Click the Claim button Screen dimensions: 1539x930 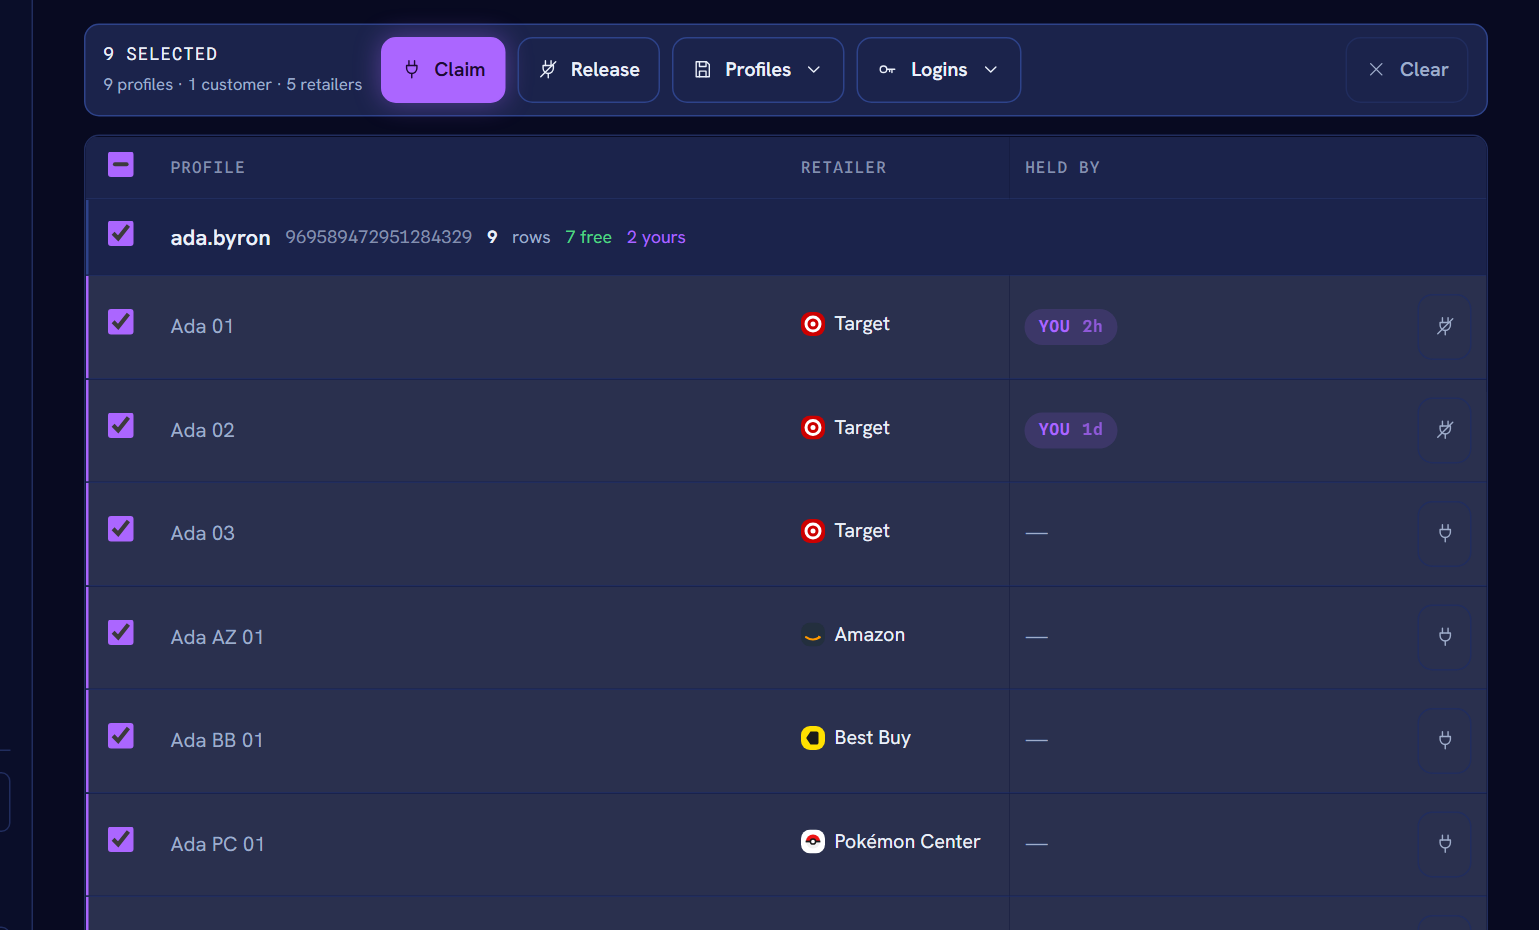pyautogui.click(x=443, y=70)
